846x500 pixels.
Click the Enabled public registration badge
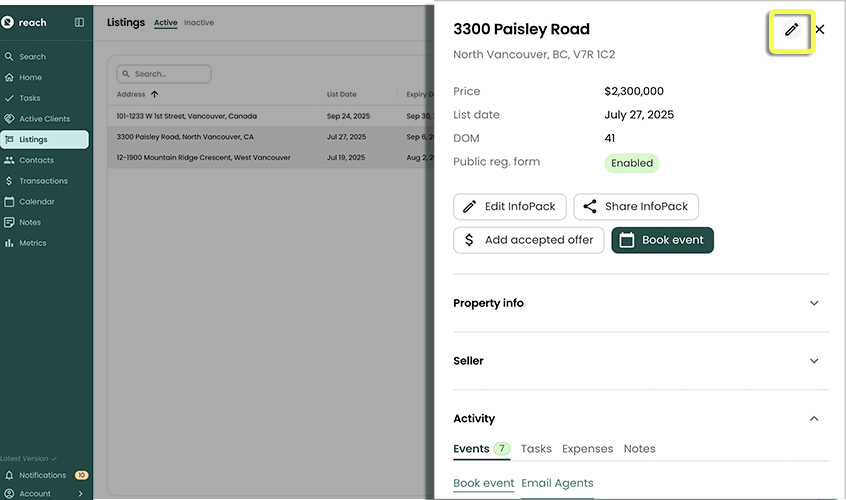[x=632, y=163]
